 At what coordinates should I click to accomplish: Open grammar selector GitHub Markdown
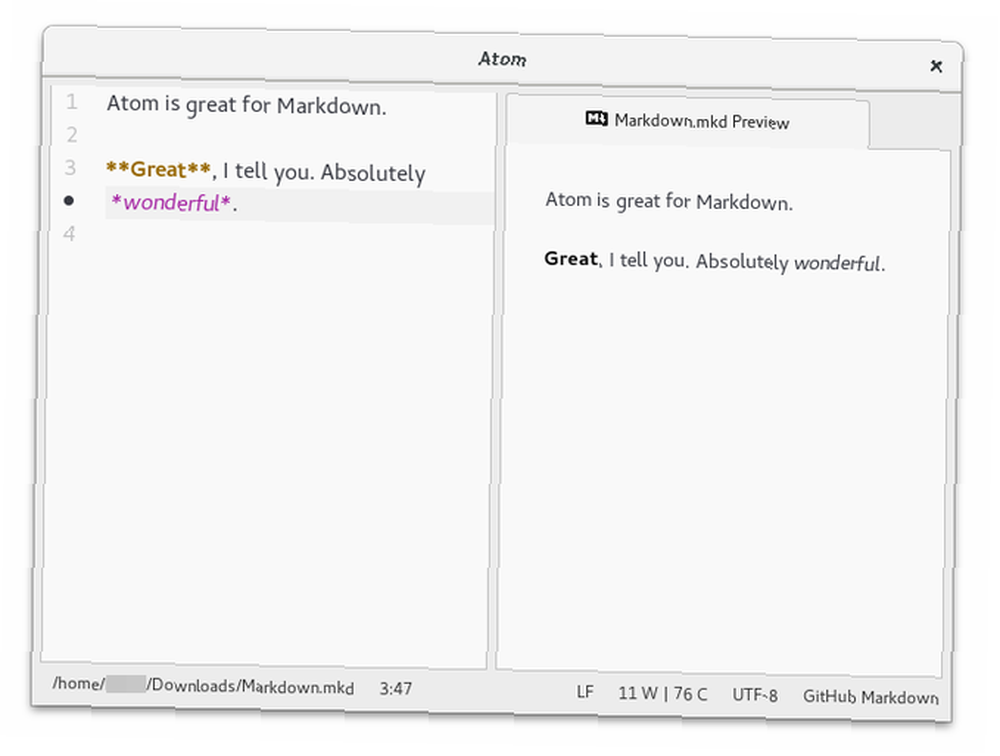coord(871,697)
